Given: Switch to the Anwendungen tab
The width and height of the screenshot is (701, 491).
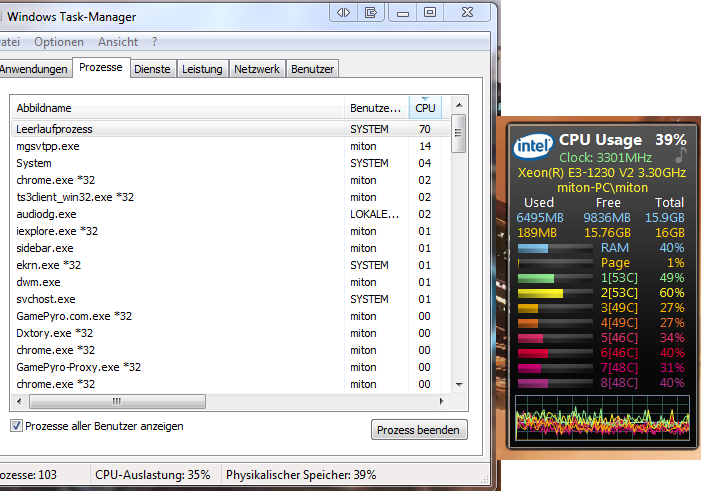Looking at the screenshot, I should coord(34,69).
